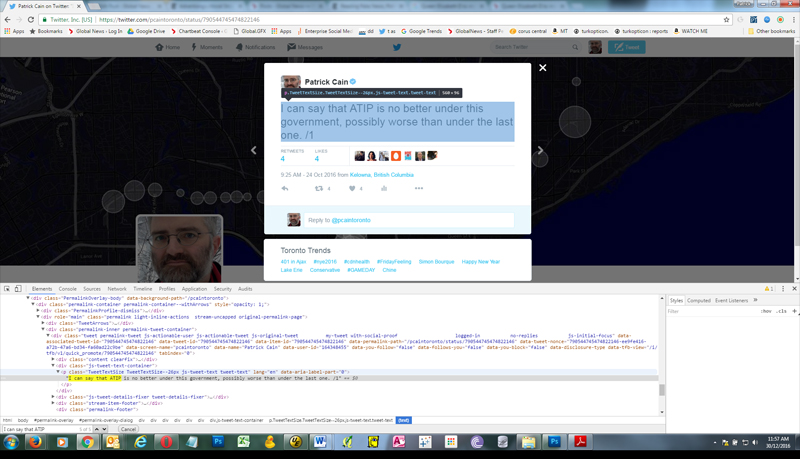Switch to DevTools Sources tab
This screenshot has width=800, height=459.
[x=92, y=289]
